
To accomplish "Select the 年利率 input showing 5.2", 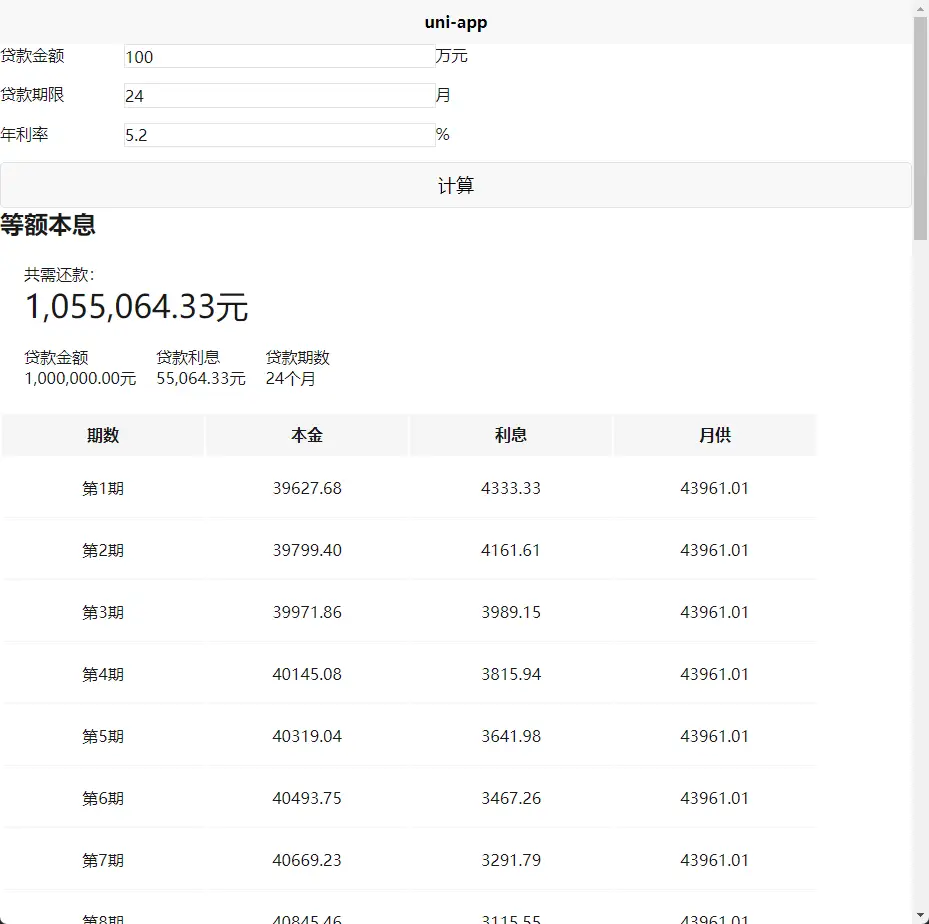I will [x=279, y=135].
